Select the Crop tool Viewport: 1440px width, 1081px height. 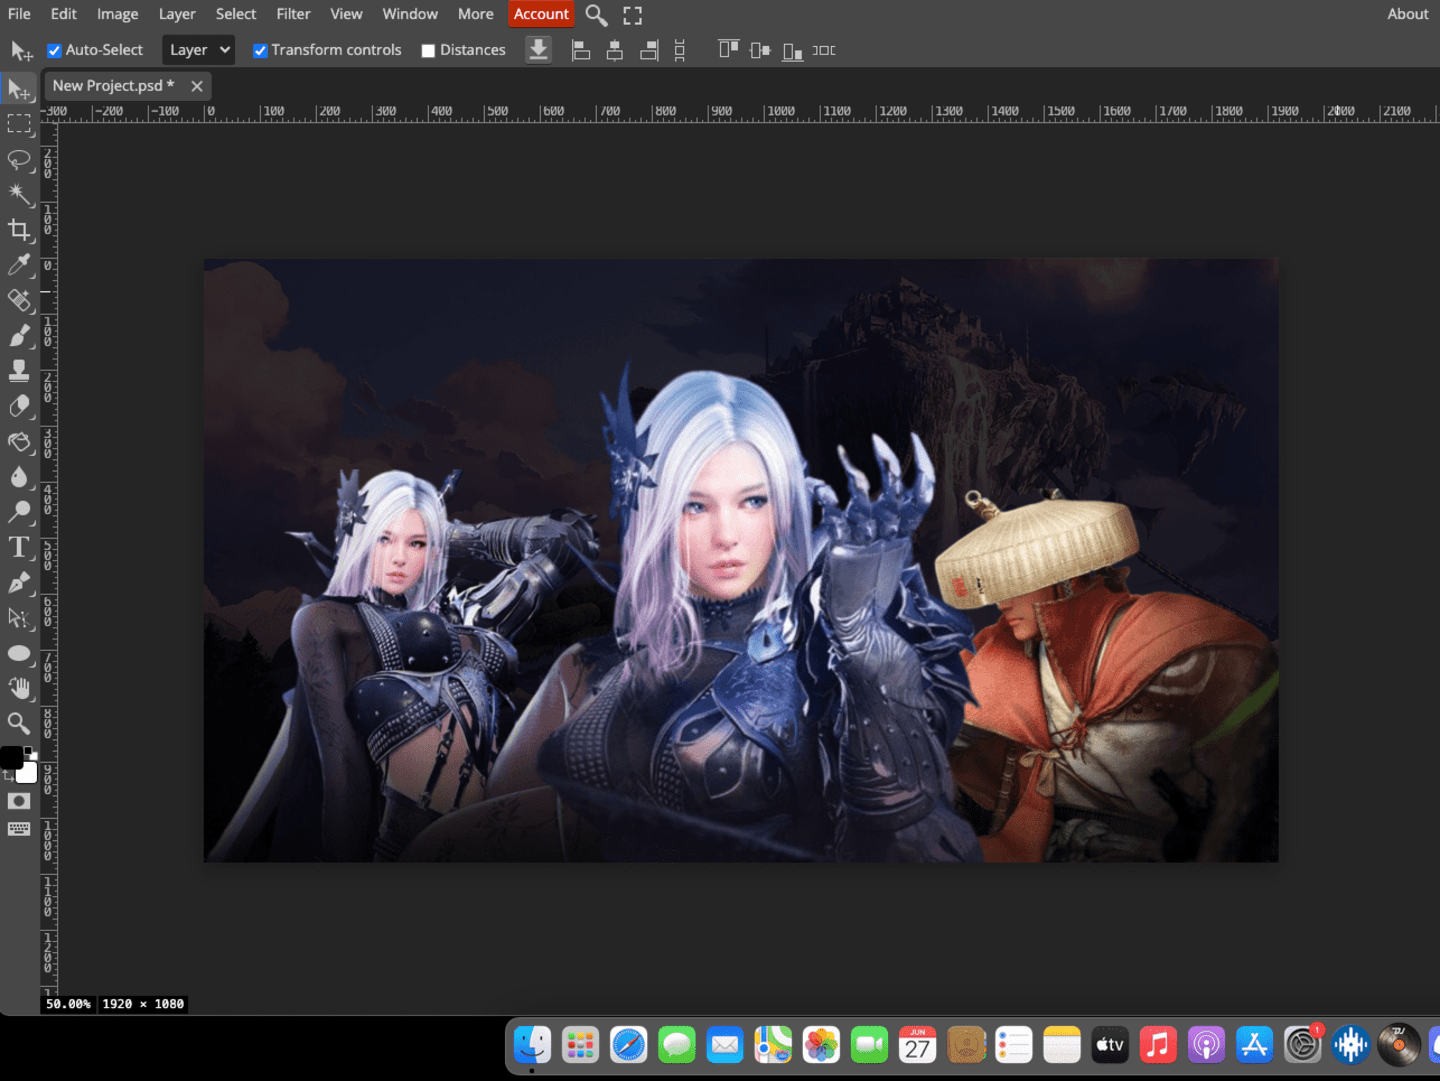coord(19,230)
